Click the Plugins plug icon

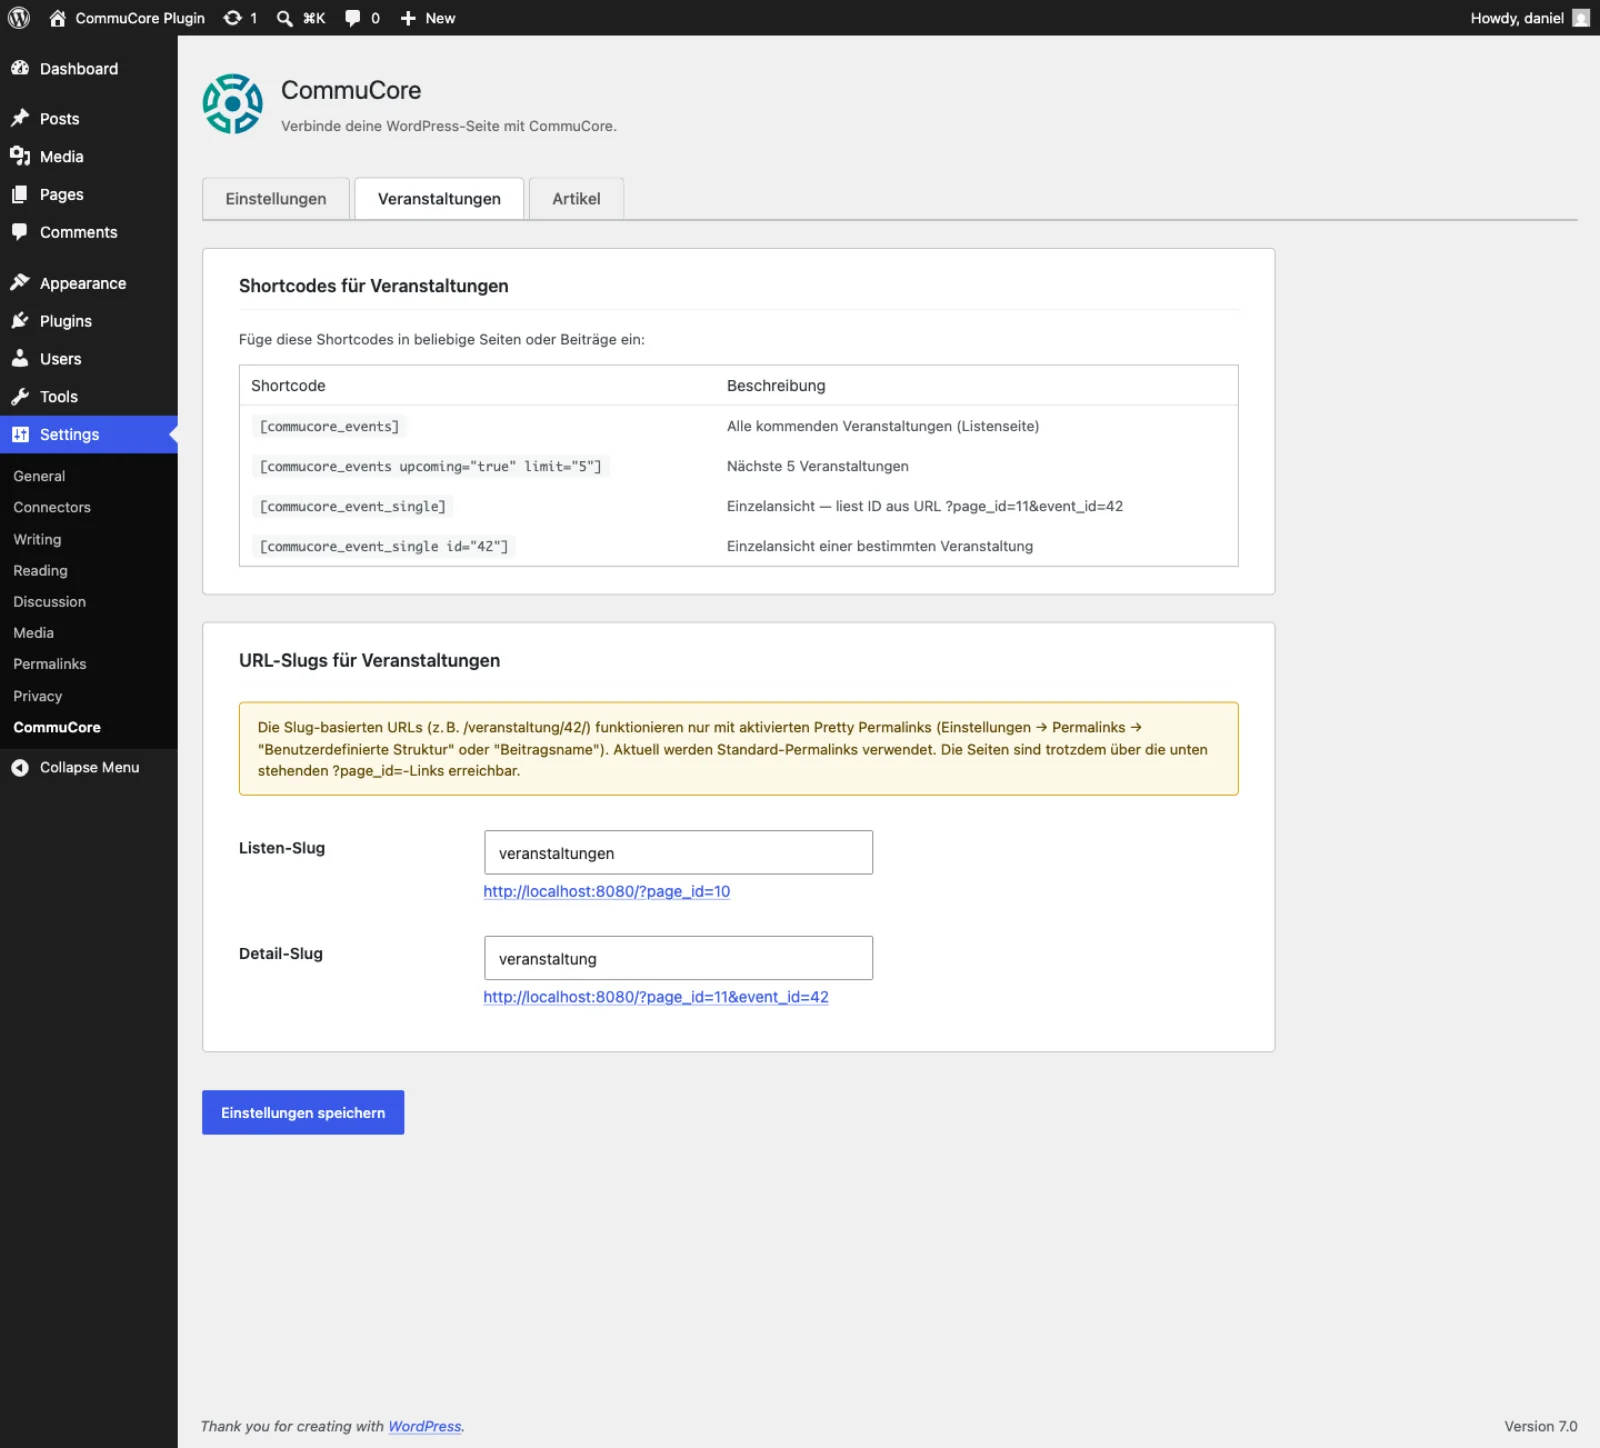click(20, 321)
